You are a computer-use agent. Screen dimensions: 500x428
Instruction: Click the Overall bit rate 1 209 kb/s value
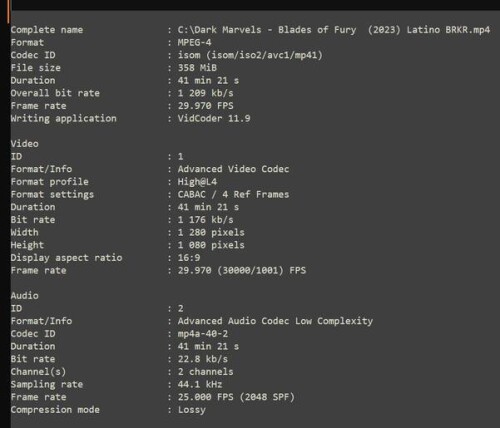click(x=205, y=93)
